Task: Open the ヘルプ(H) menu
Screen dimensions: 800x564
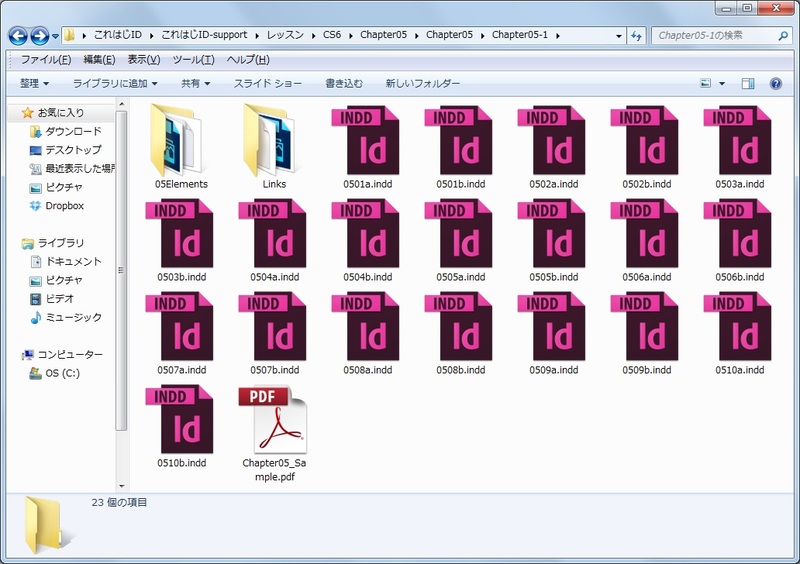Action: pyautogui.click(x=248, y=60)
